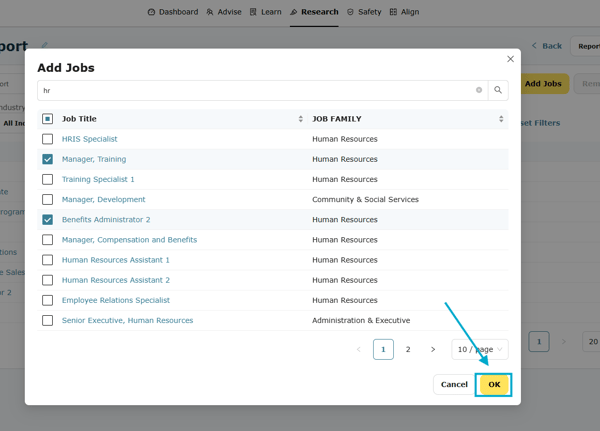Toggle the select-all checkbox in table header
Image resolution: width=600 pixels, height=431 pixels.
tap(47, 119)
